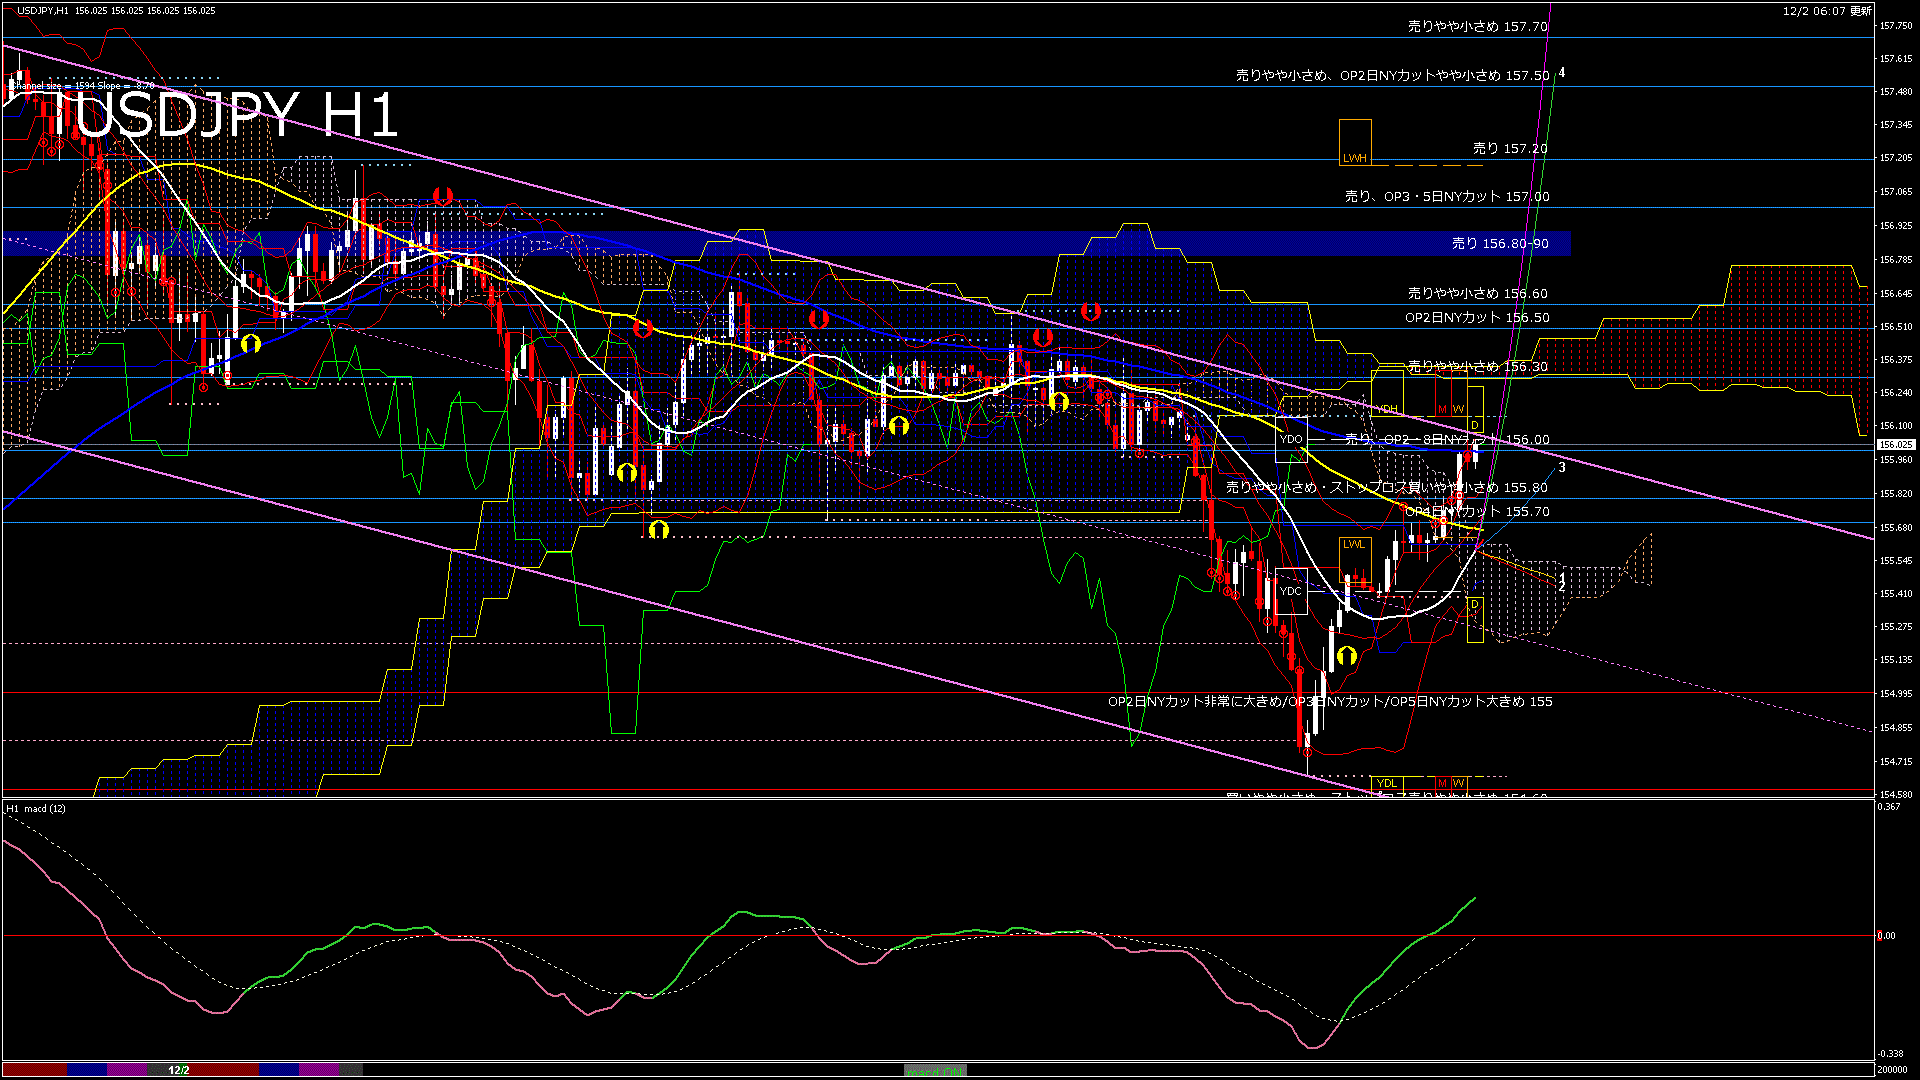Click the projection line label 4

(x=1562, y=73)
